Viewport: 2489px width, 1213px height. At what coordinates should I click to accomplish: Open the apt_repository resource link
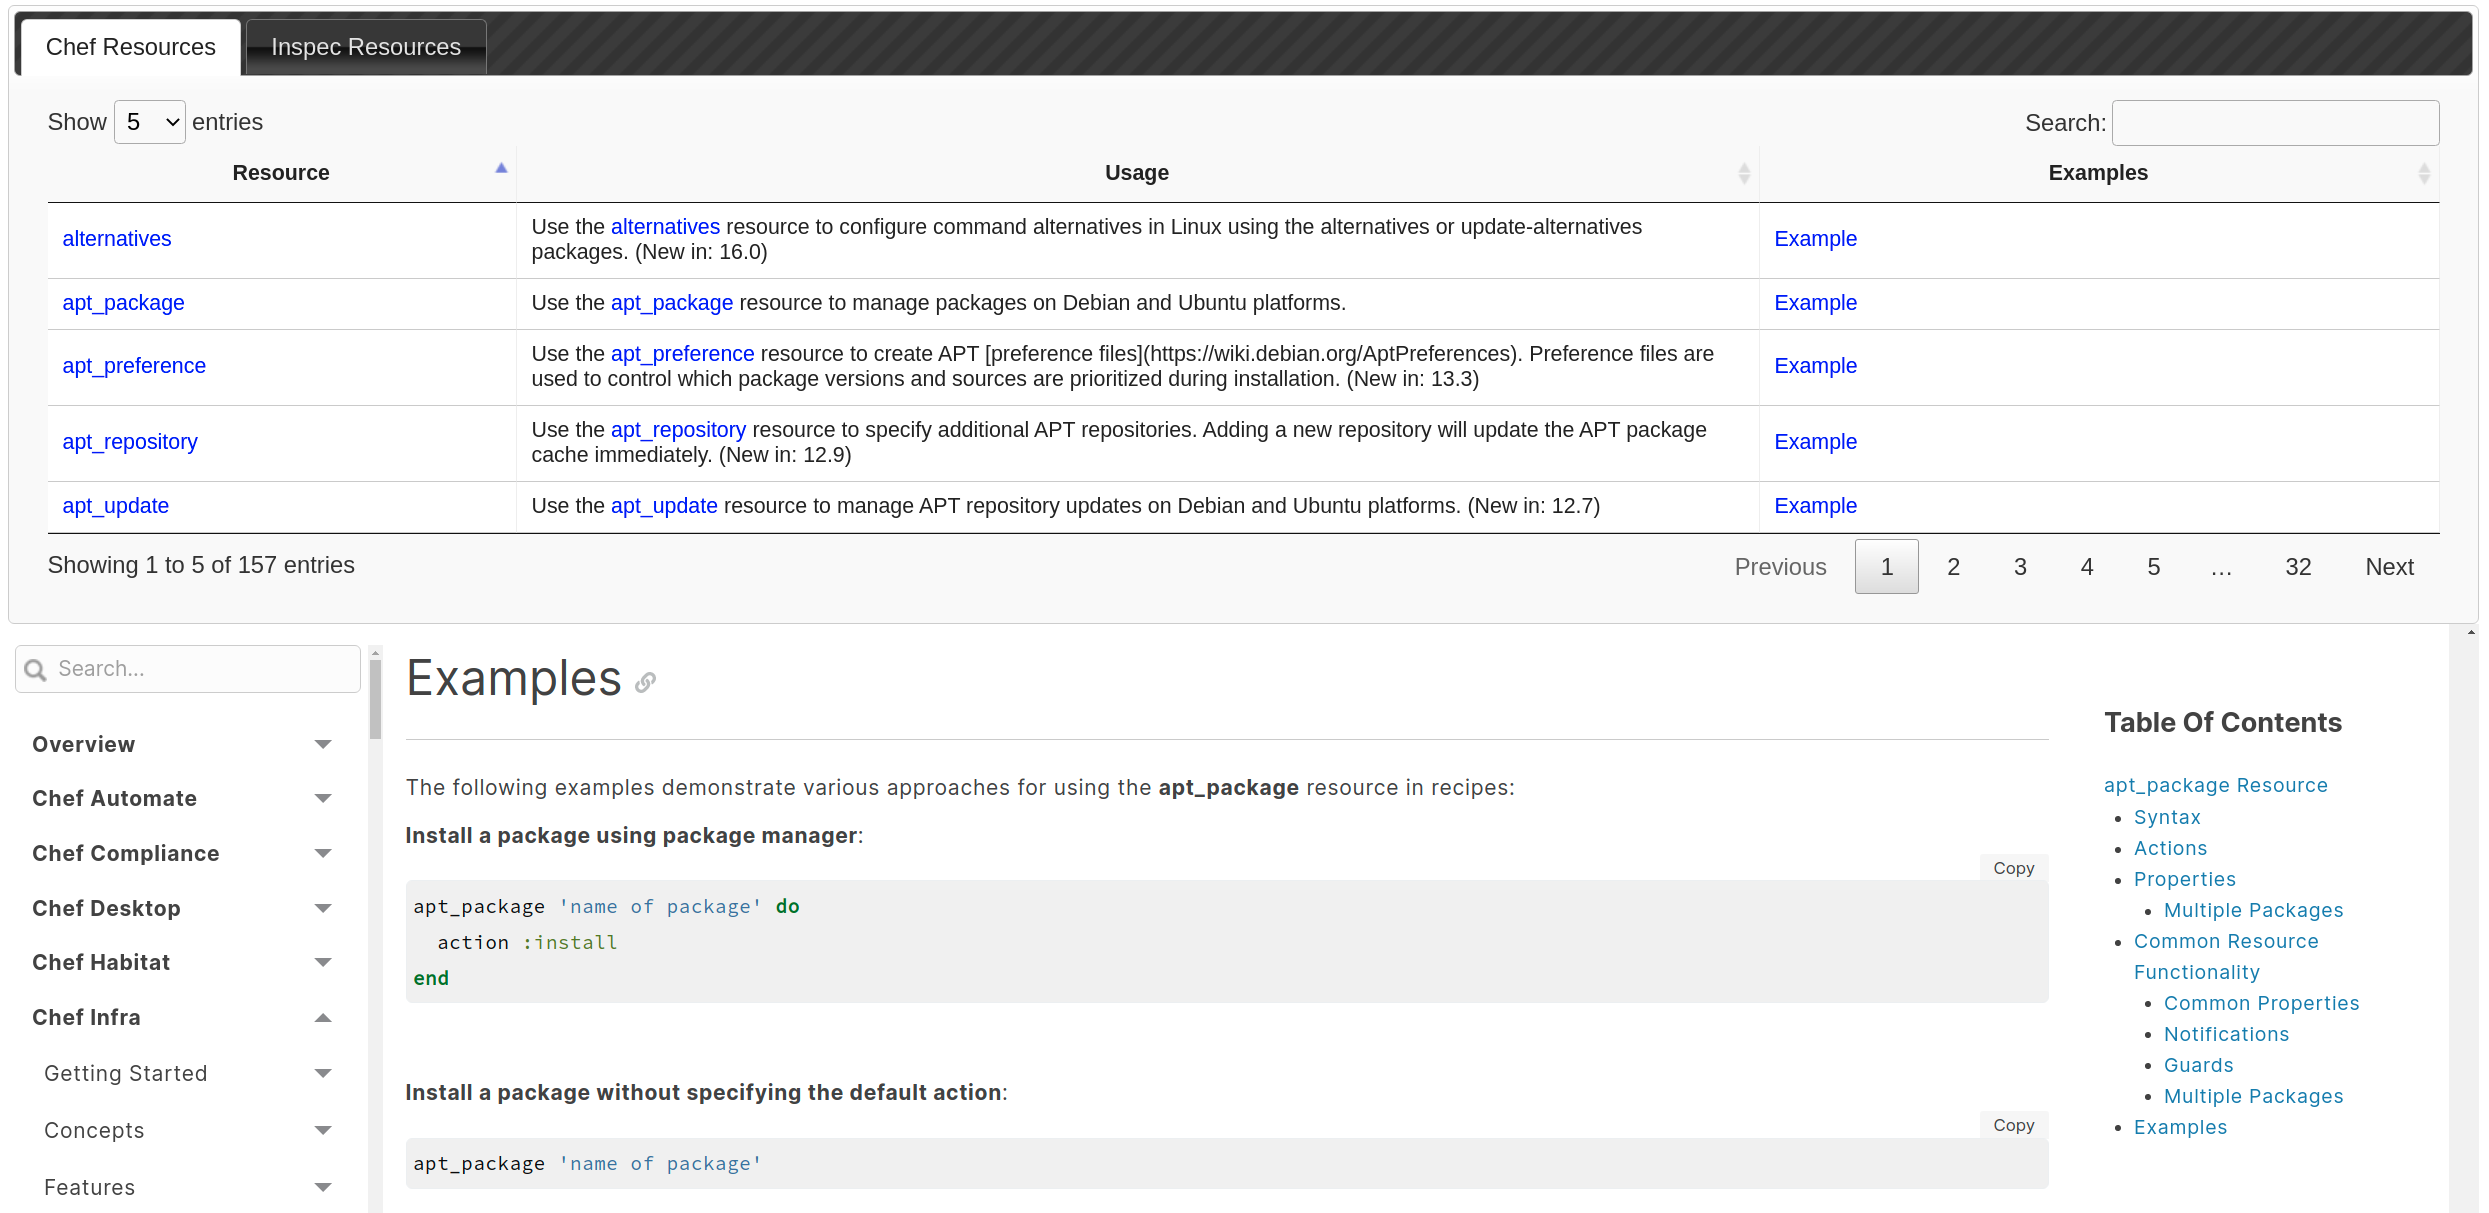(130, 442)
